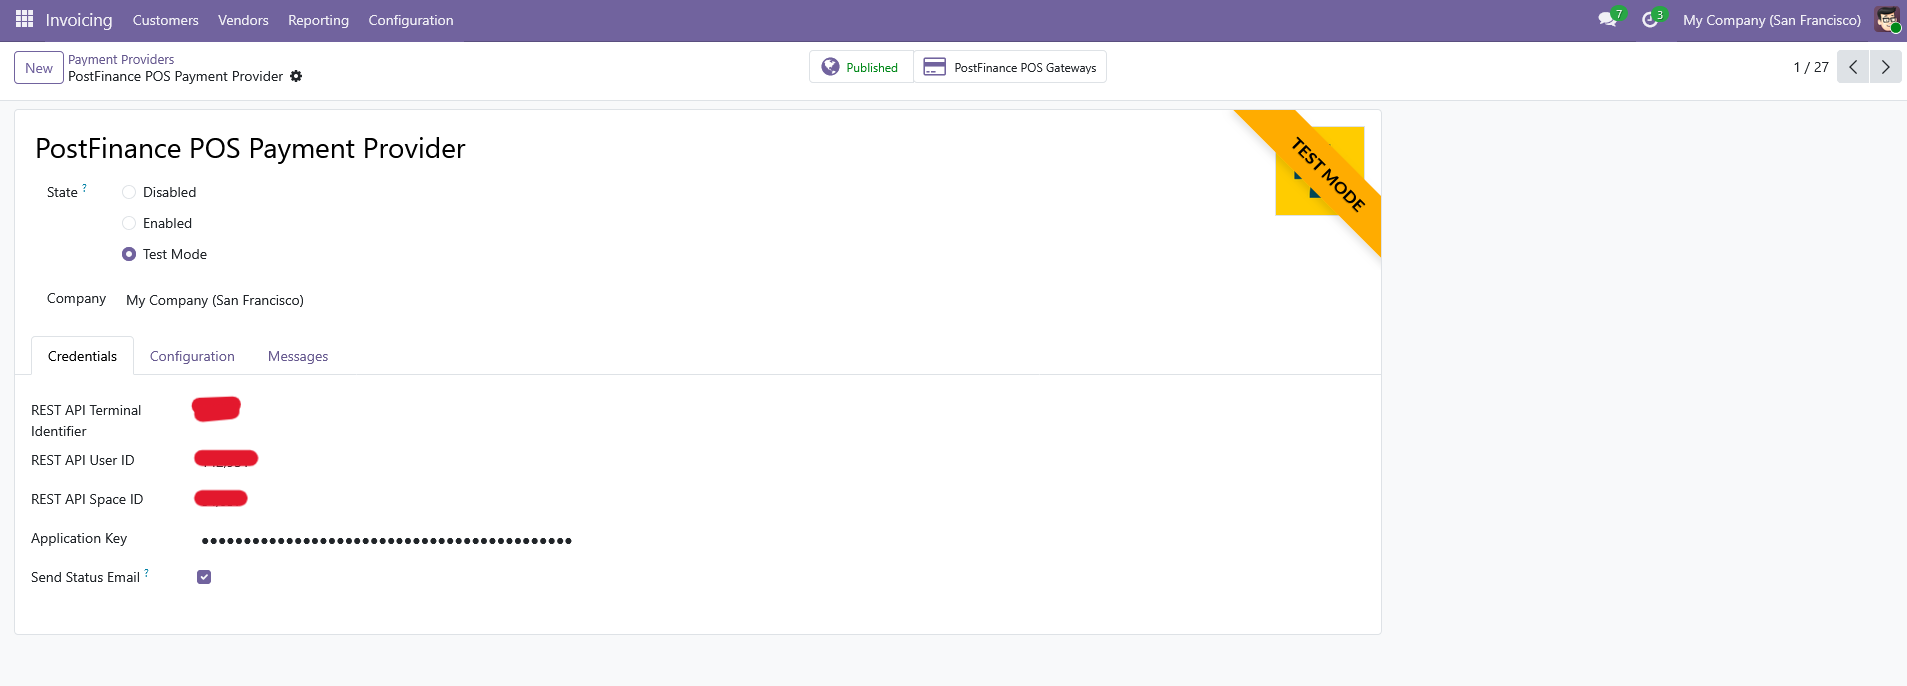Go to next record with right chevron

[x=1885, y=67]
